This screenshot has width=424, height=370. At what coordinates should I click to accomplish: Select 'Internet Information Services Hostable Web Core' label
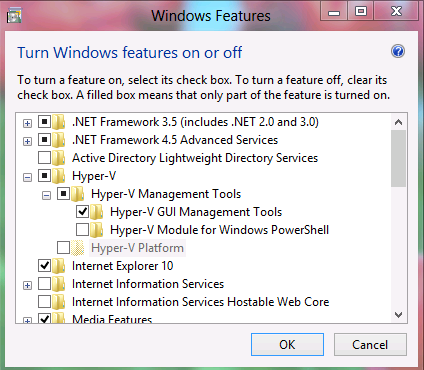201,302
